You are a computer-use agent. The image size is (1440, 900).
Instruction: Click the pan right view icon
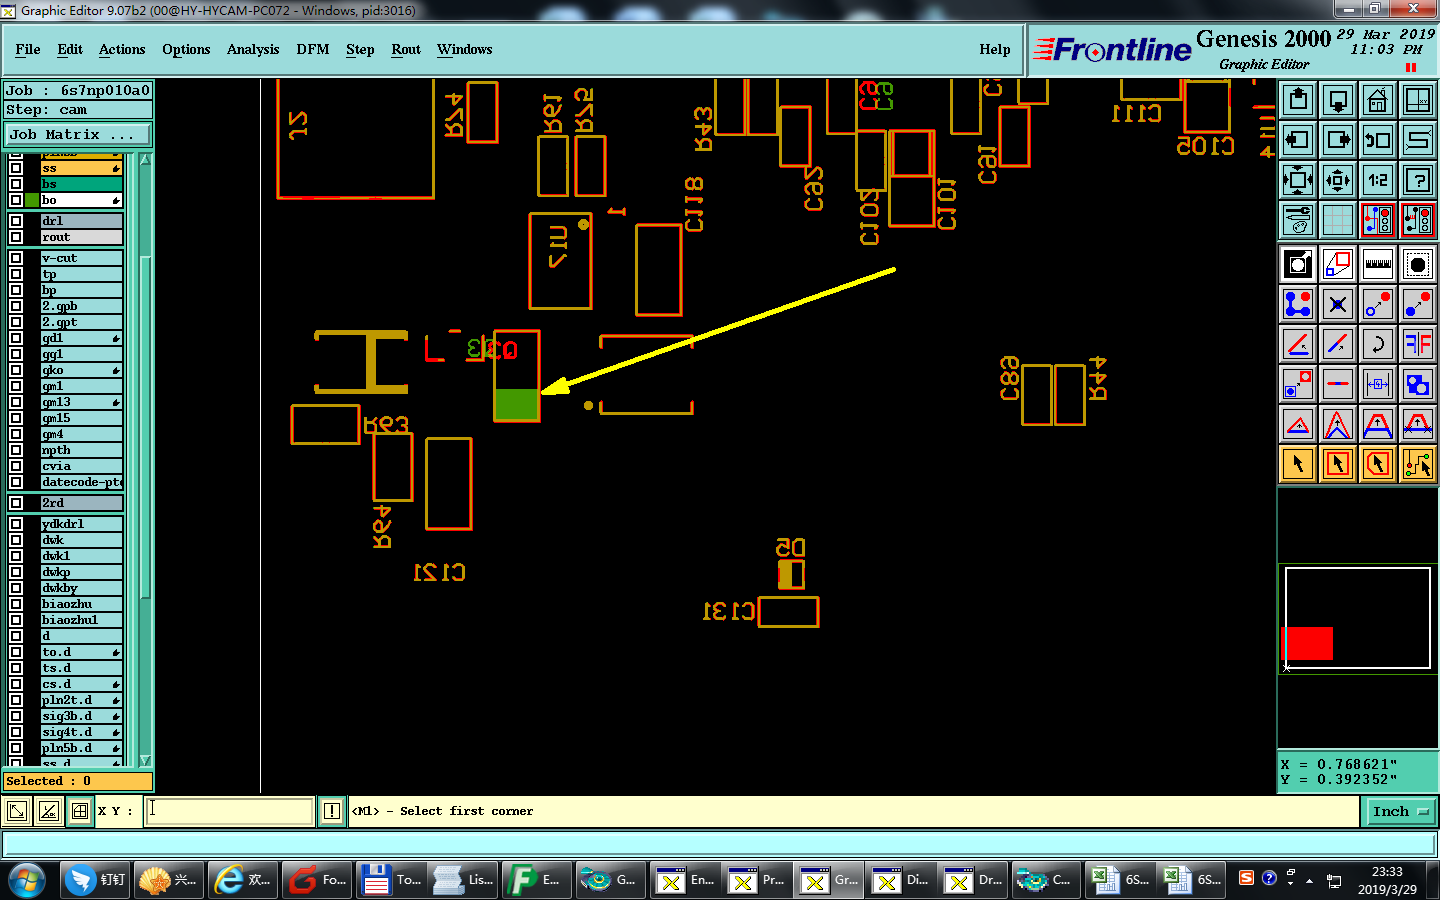[x=1338, y=140]
